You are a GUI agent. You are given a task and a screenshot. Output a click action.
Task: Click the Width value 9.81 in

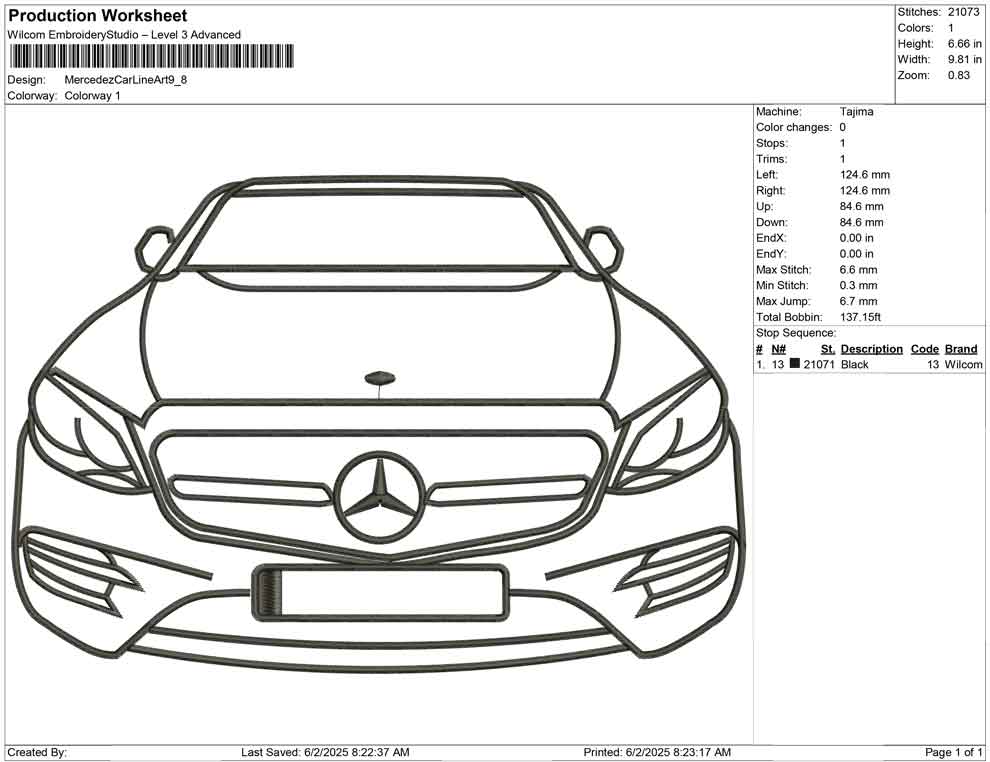(965, 59)
